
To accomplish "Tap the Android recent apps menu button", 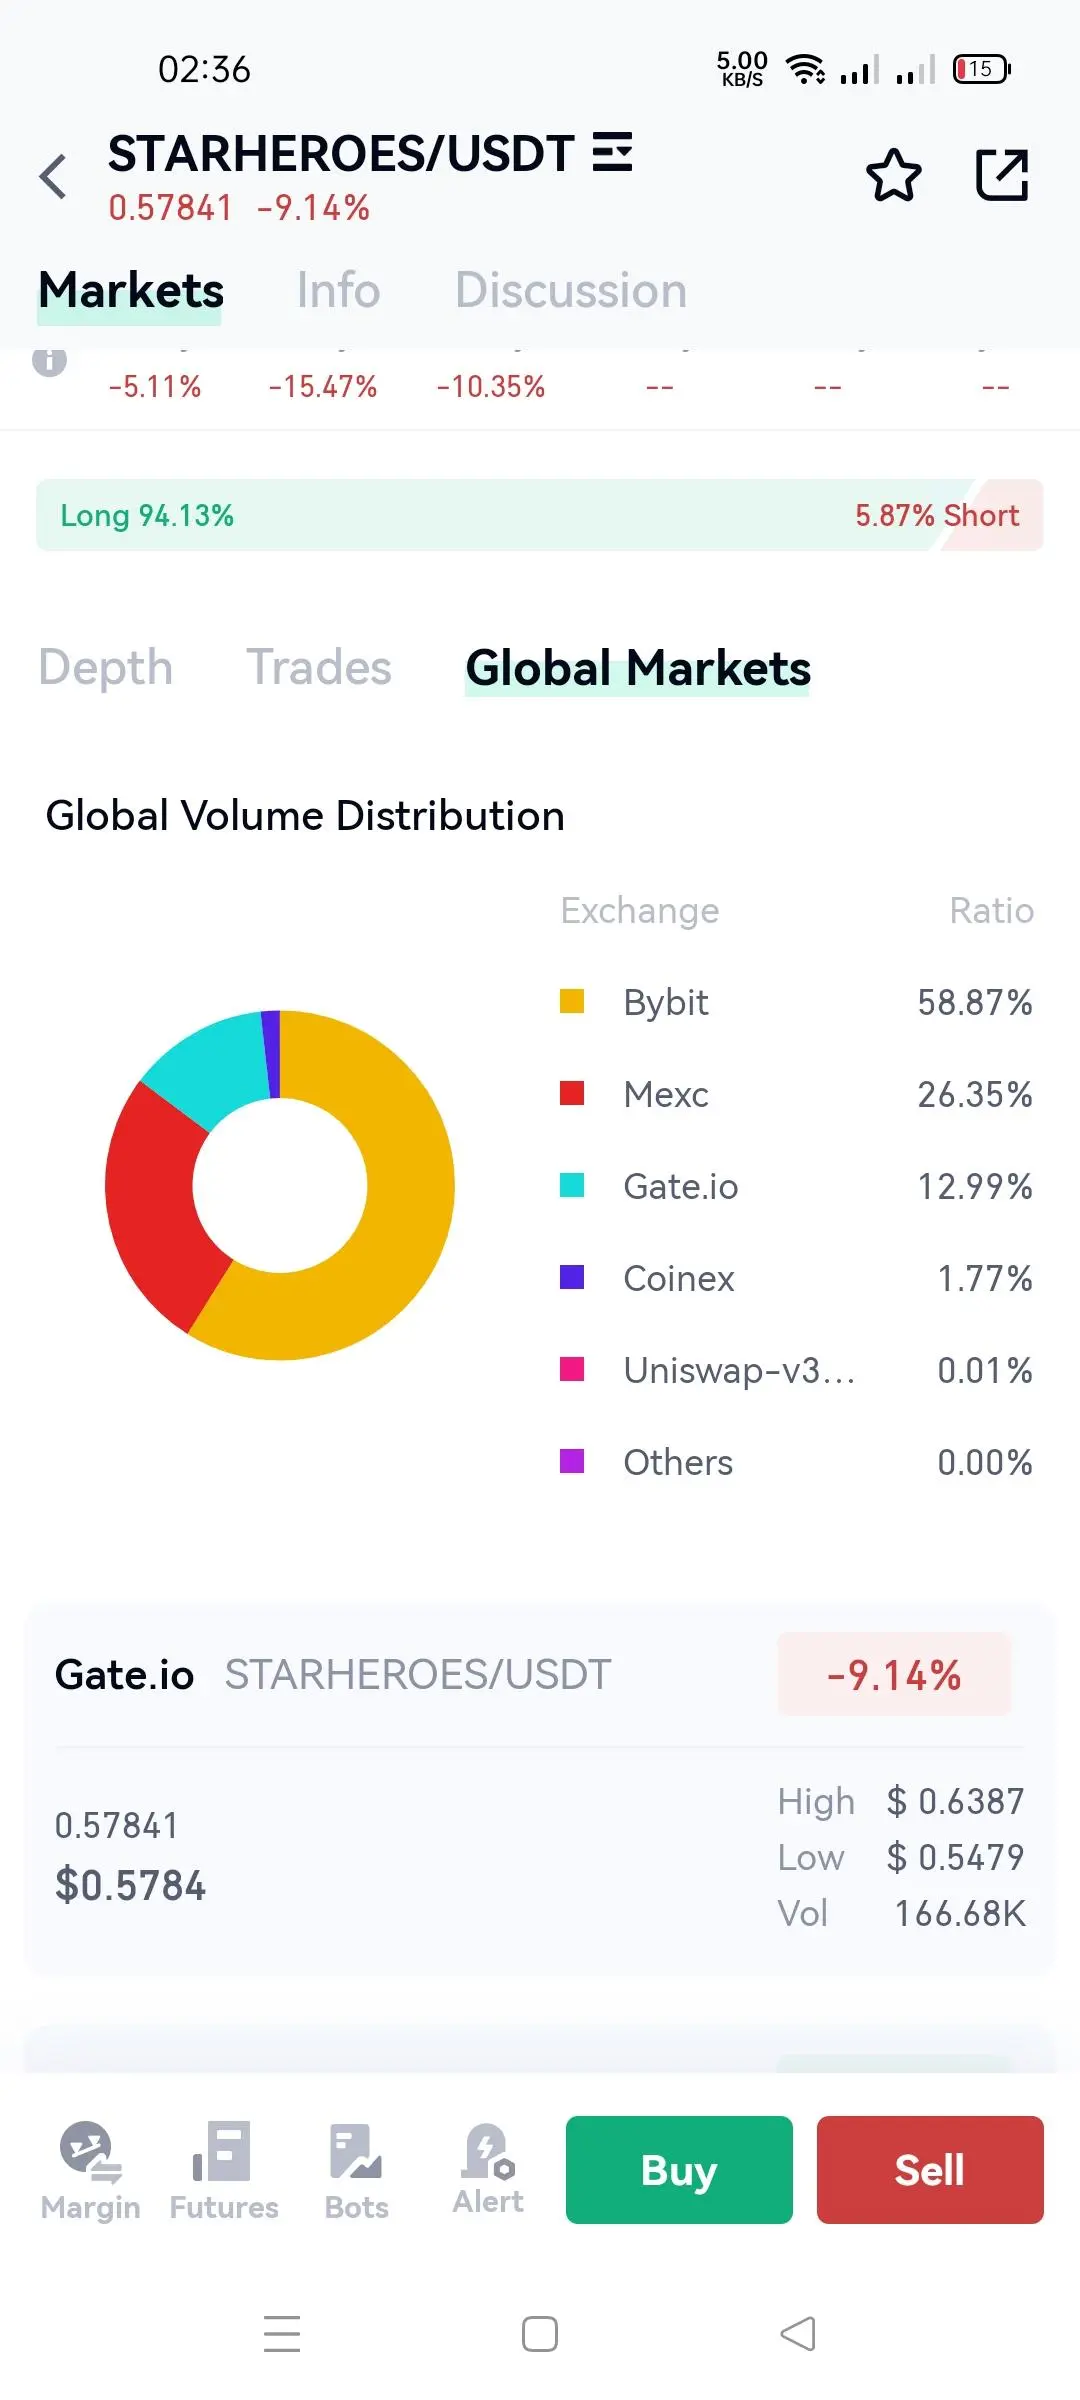I will 282,2334.
